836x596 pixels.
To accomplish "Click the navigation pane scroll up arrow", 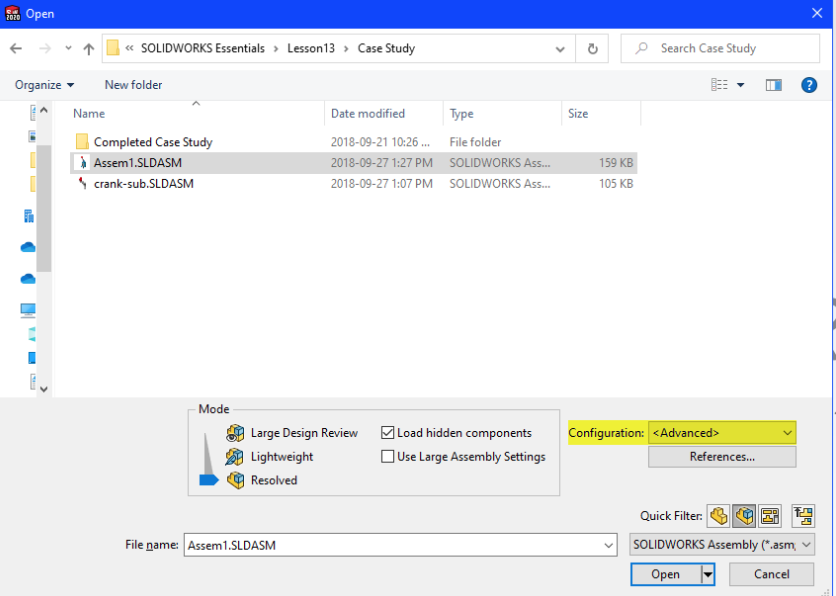I will (x=44, y=110).
